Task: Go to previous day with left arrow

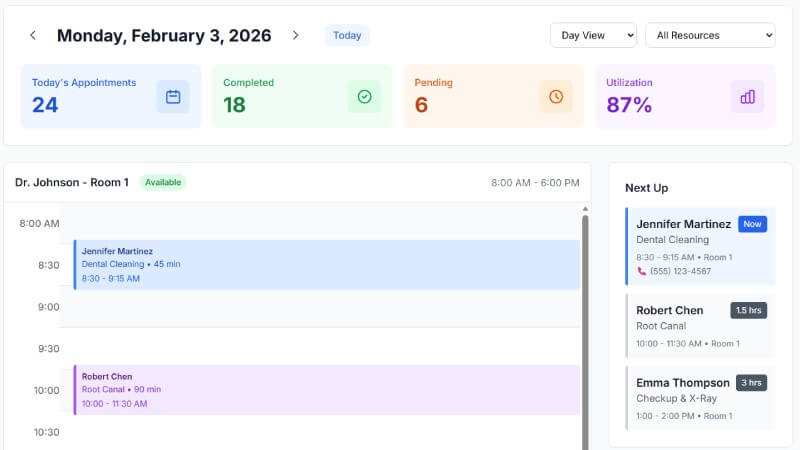Action: coord(33,35)
